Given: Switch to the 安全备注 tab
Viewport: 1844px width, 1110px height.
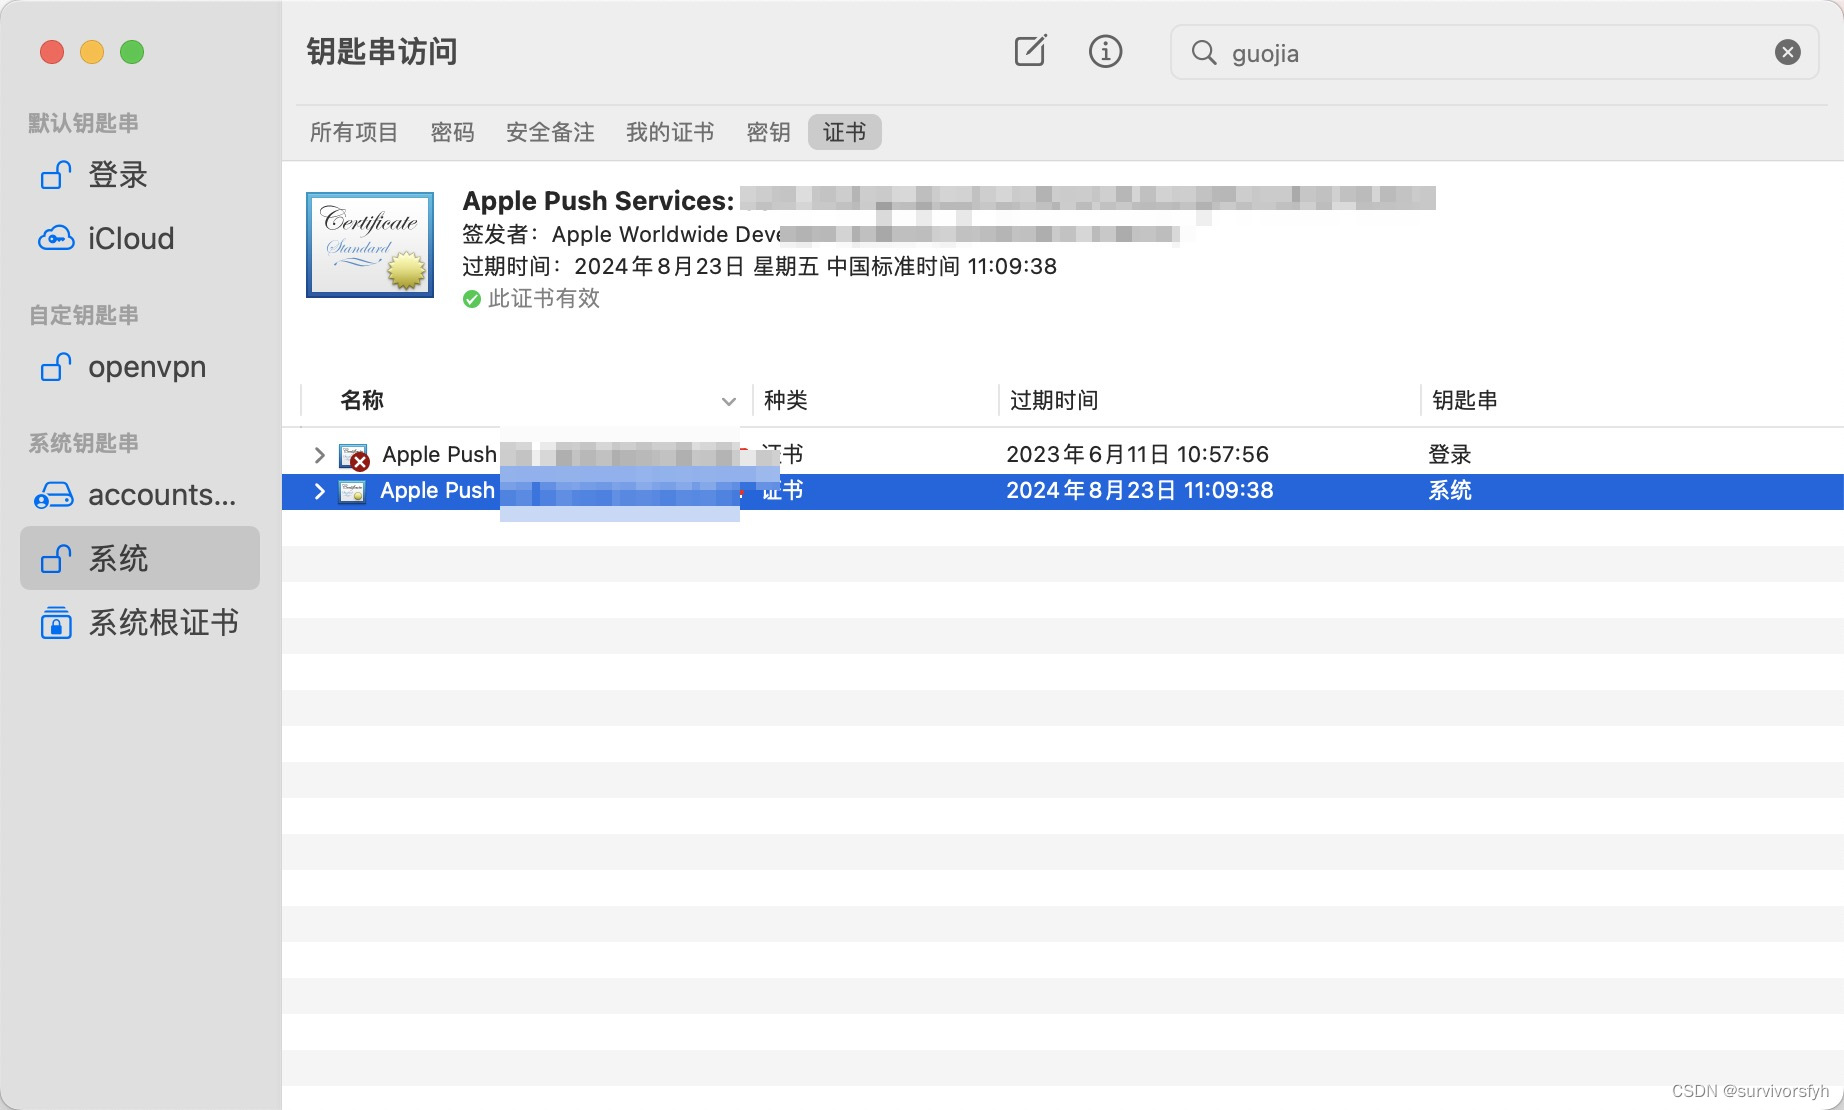Looking at the screenshot, I should (550, 132).
